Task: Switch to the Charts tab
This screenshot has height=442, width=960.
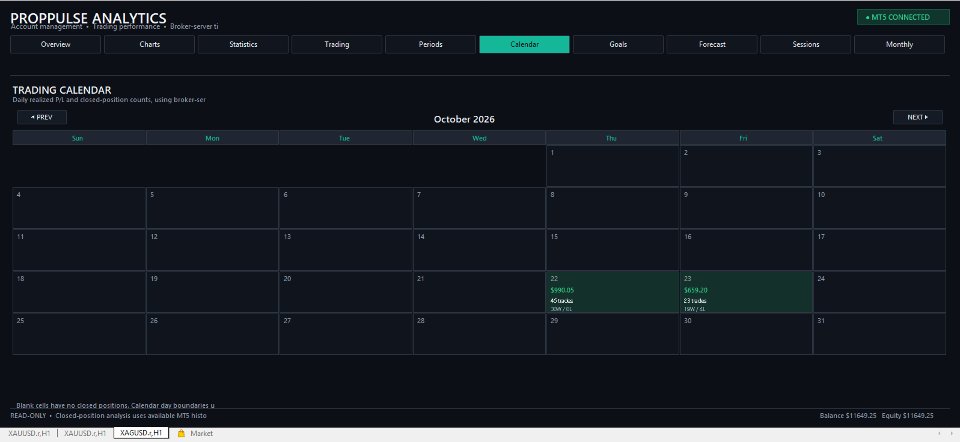Action: (x=149, y=45)
